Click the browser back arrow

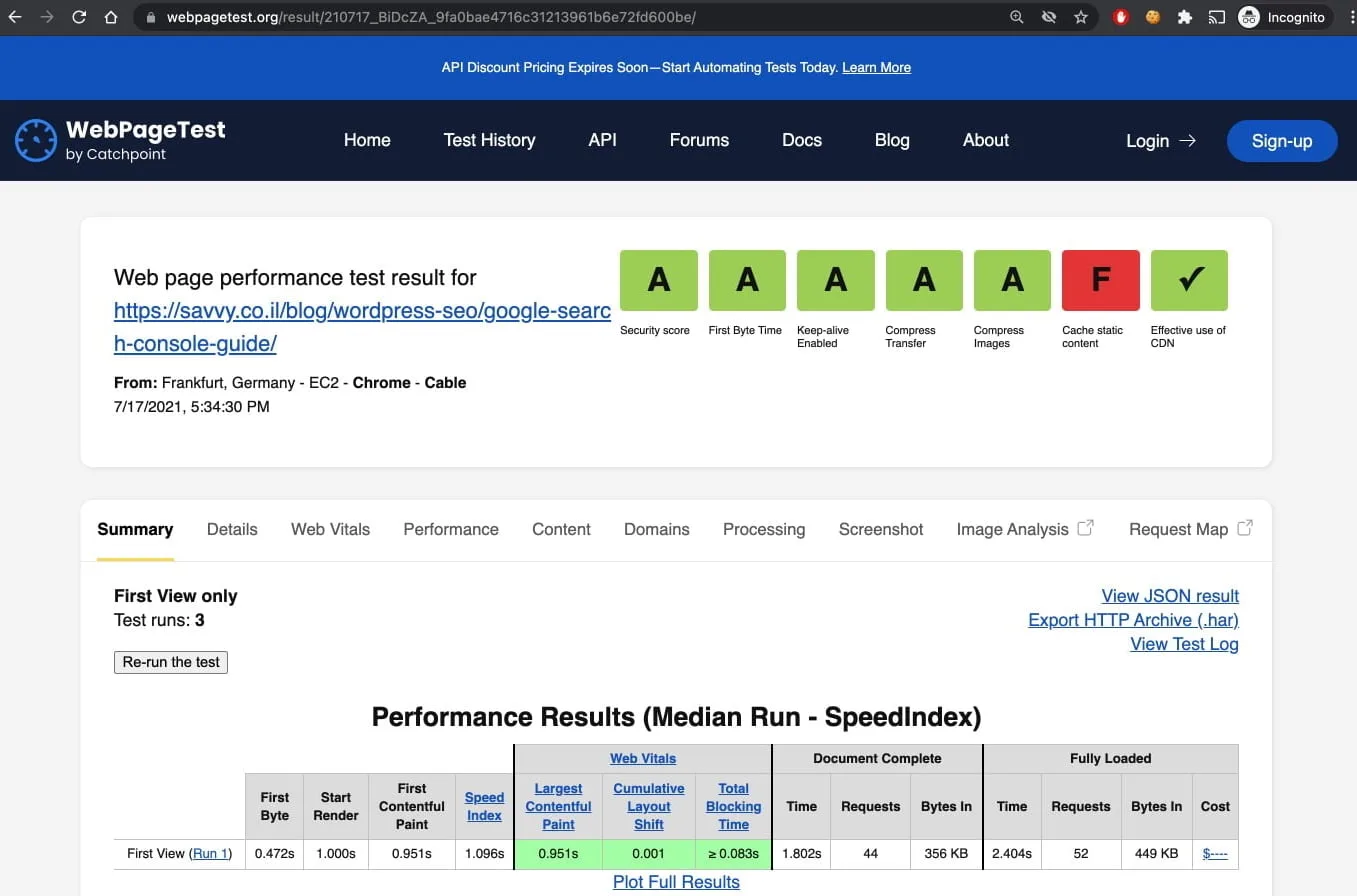tap(14, 17)
